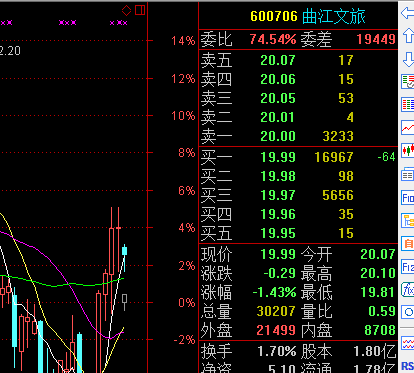Click the RS icon at the sidebar bottom
The height and width of the screenshot is (373, 414).
407,366
